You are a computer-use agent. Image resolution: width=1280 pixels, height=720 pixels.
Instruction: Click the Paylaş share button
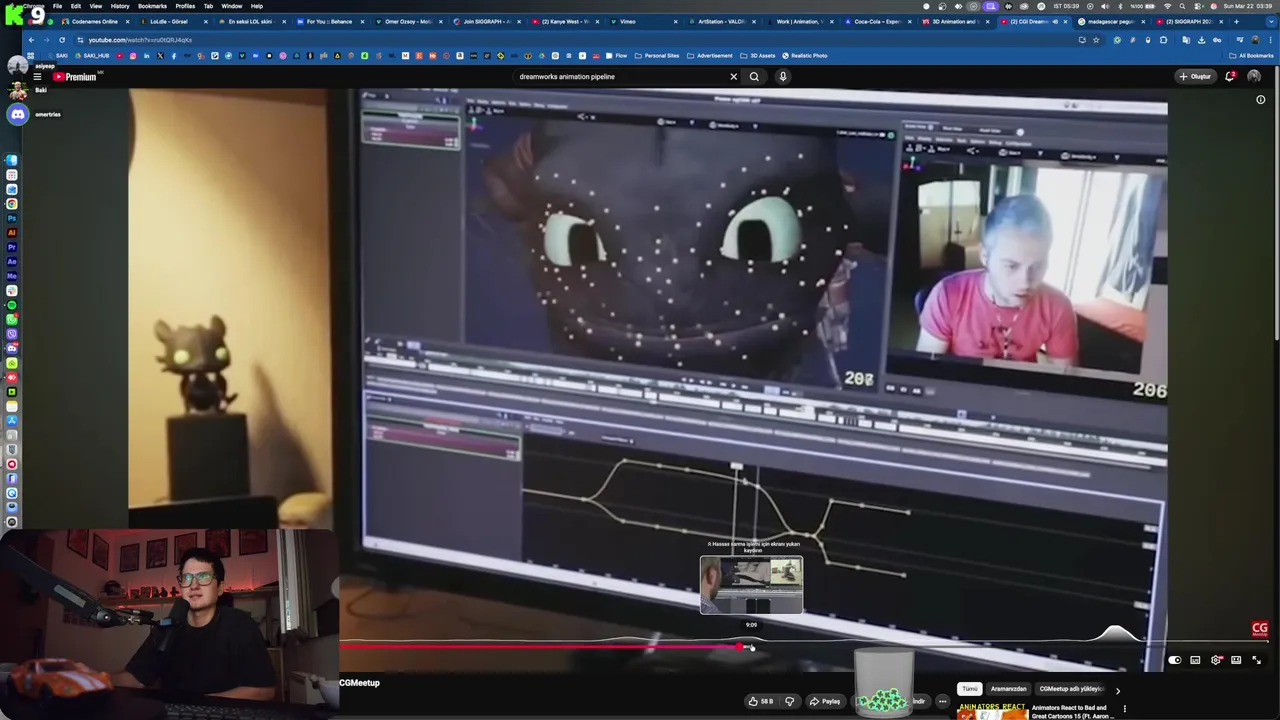pyautogui.click(x=825, y=701)
